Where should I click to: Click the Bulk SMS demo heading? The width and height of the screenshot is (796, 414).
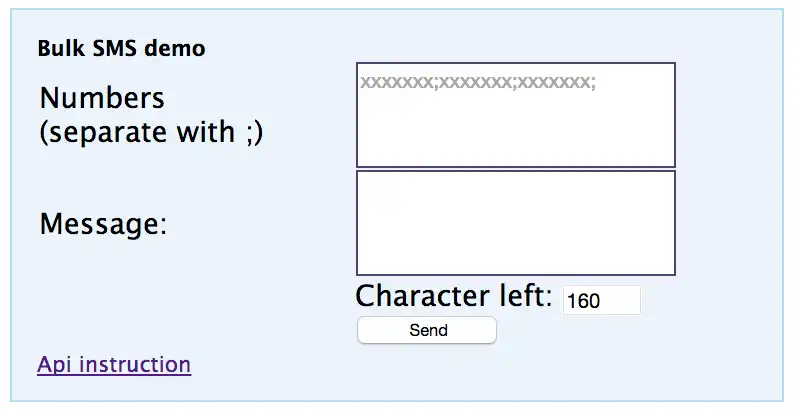coord(121,48)
